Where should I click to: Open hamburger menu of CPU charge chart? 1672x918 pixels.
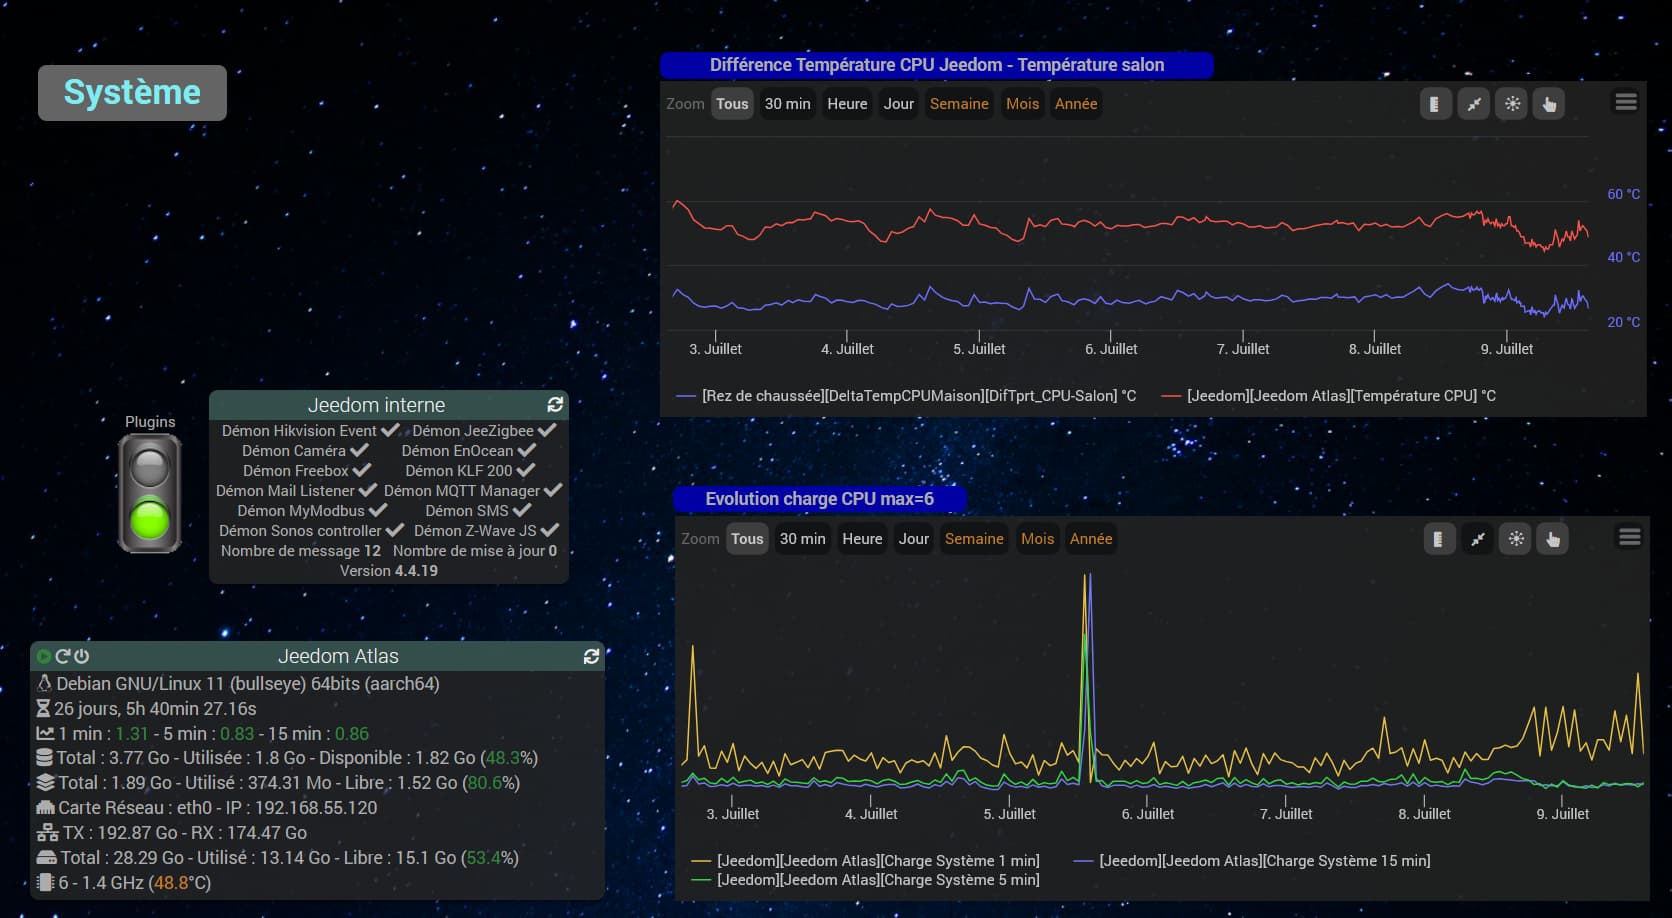1629,537
